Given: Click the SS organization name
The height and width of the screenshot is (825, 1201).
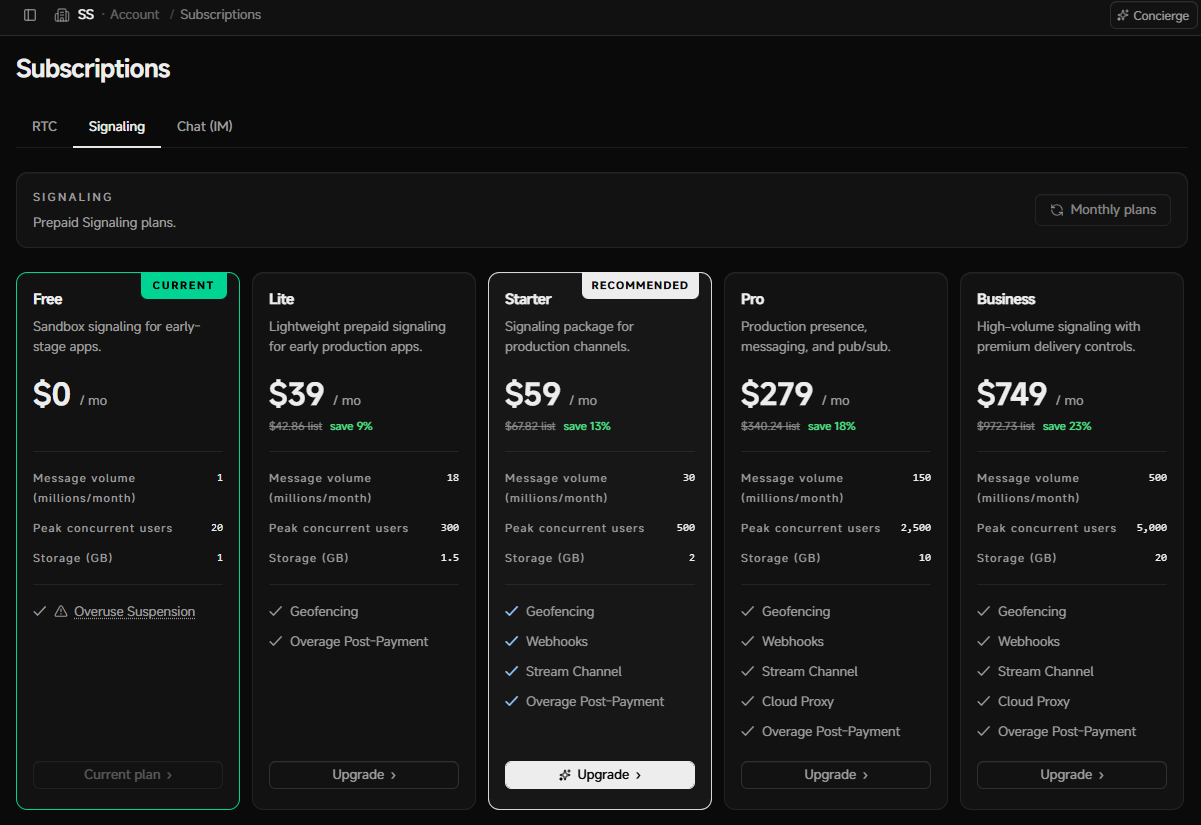Looking at the screenshot, I should pos(86,15).
